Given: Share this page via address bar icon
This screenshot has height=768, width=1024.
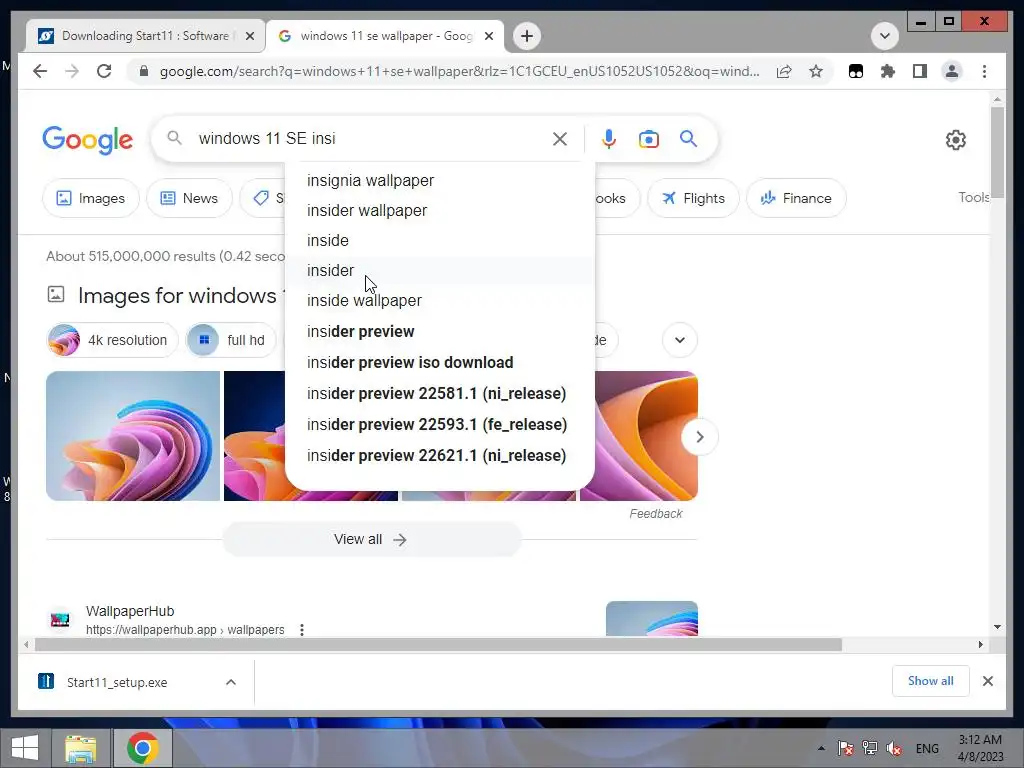Looking at the screenshot, I should tap(784, 71).
